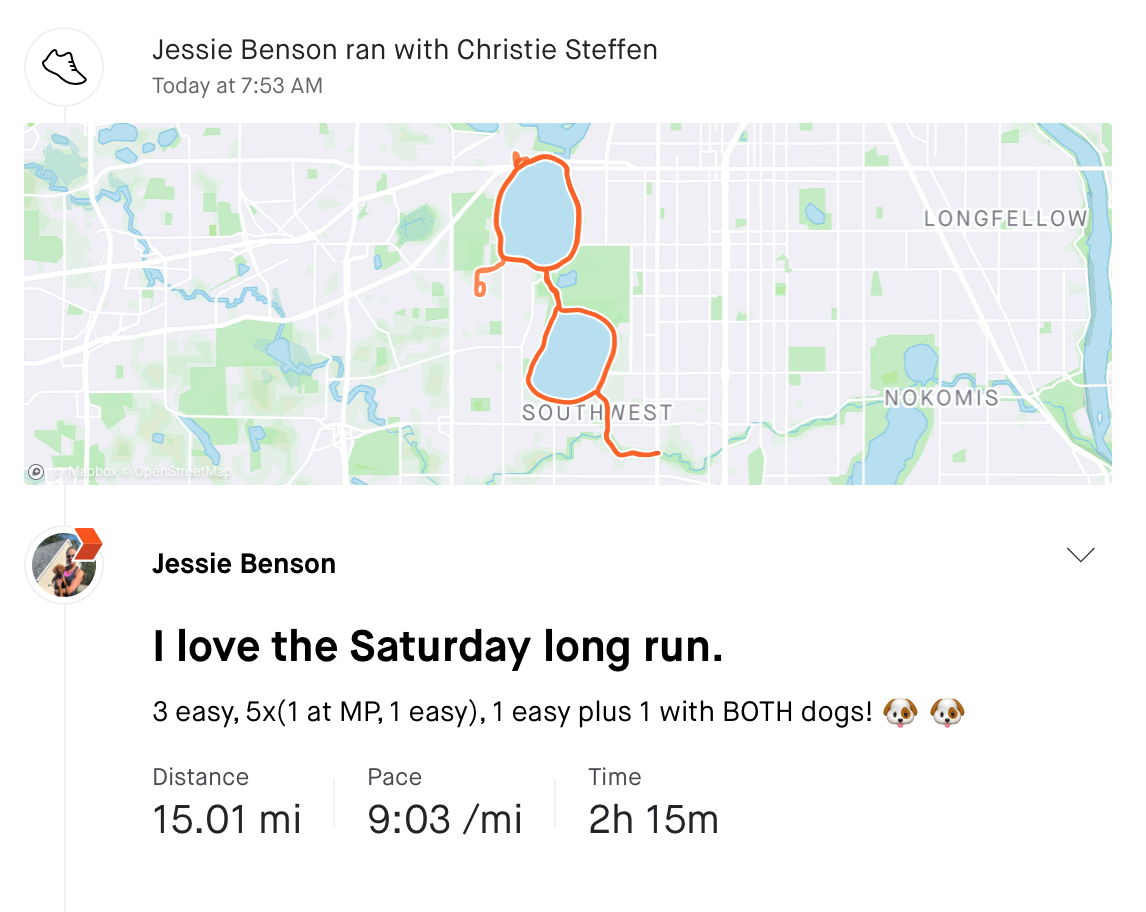
Task: Click the NOKOMIS label on the map
Action: (941, 398)
